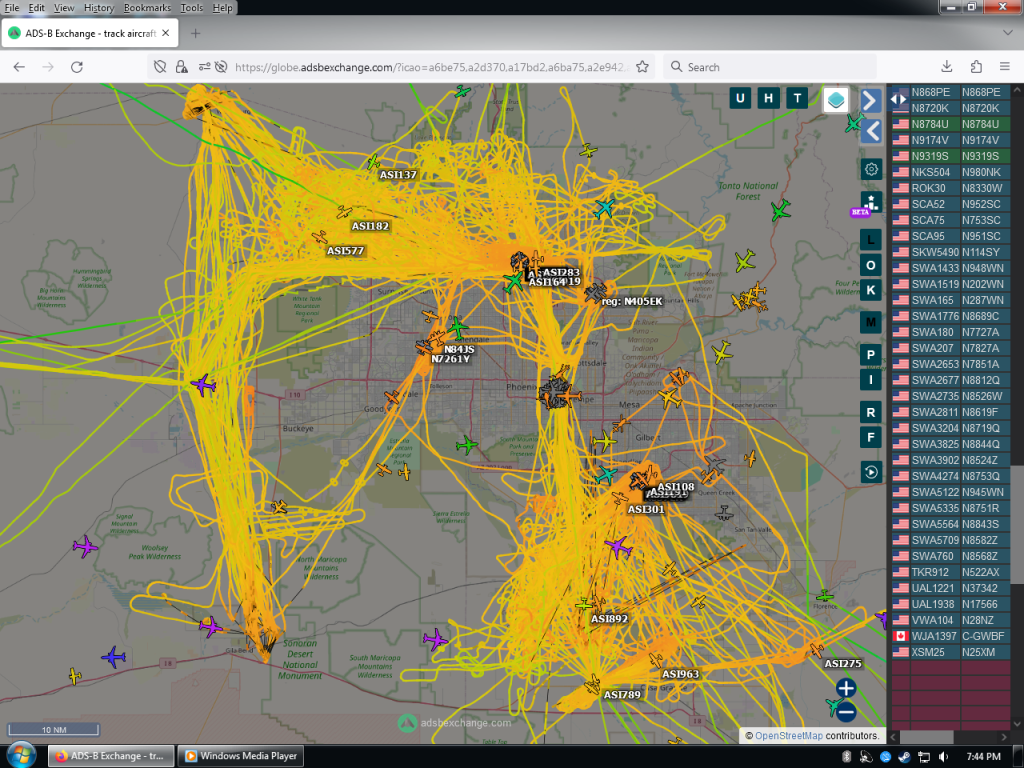Select aircraft ASI577 on map
Viewport: 1024px width, 768px height.
click(319, 236)
